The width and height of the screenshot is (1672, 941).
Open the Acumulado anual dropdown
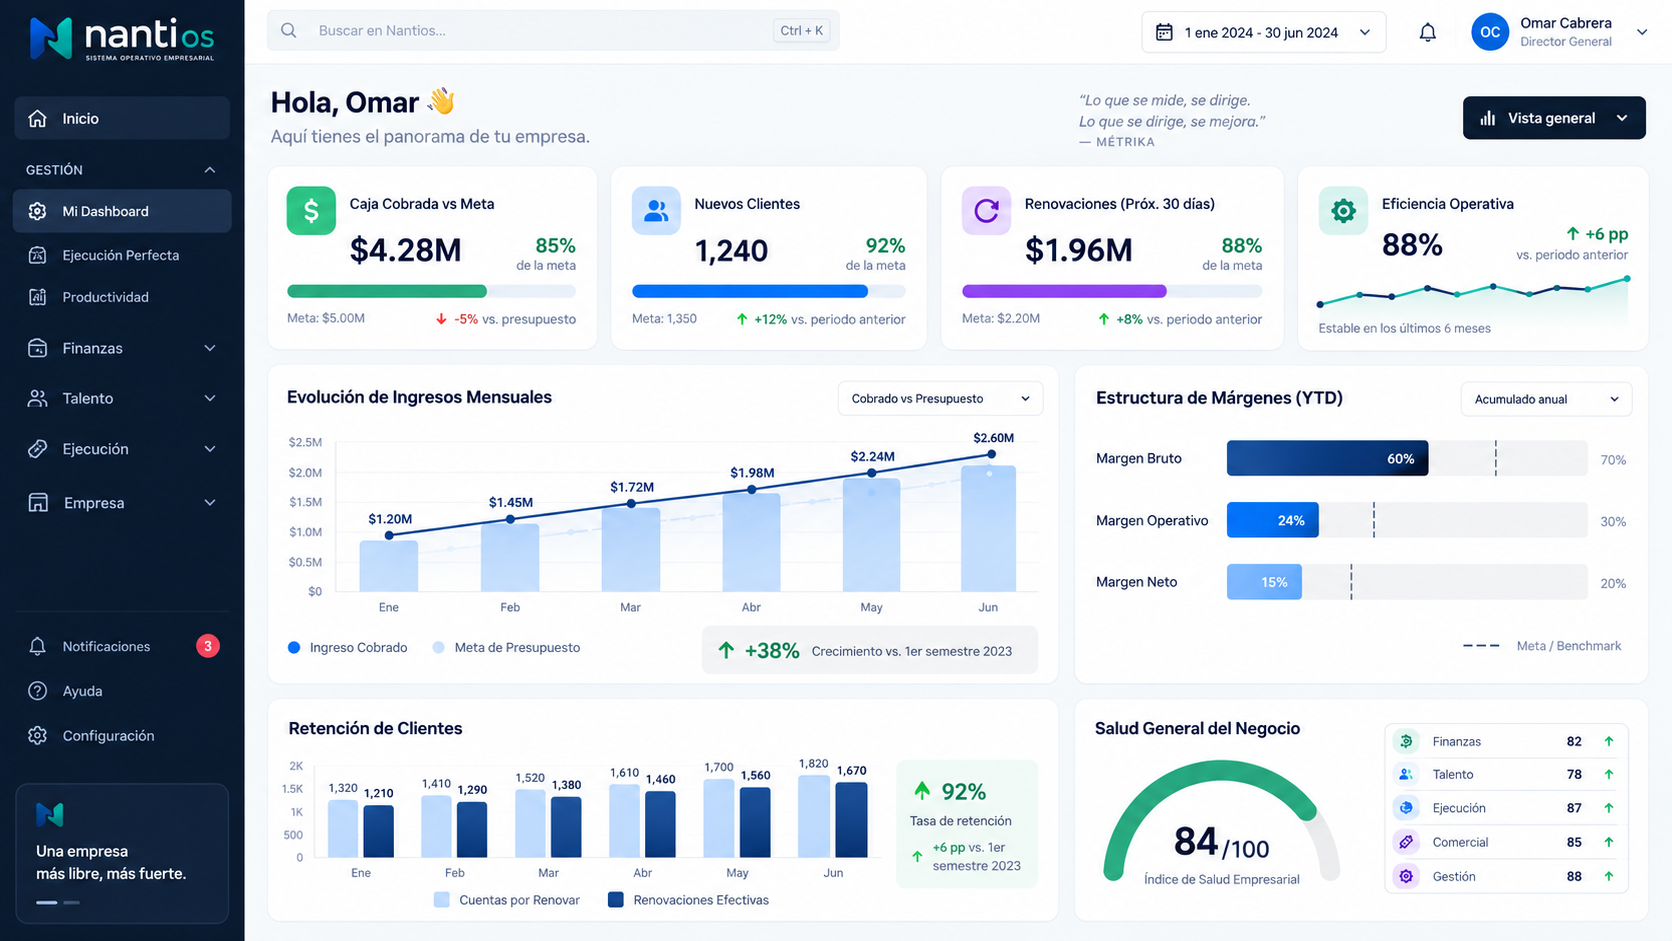[1546, 399]
